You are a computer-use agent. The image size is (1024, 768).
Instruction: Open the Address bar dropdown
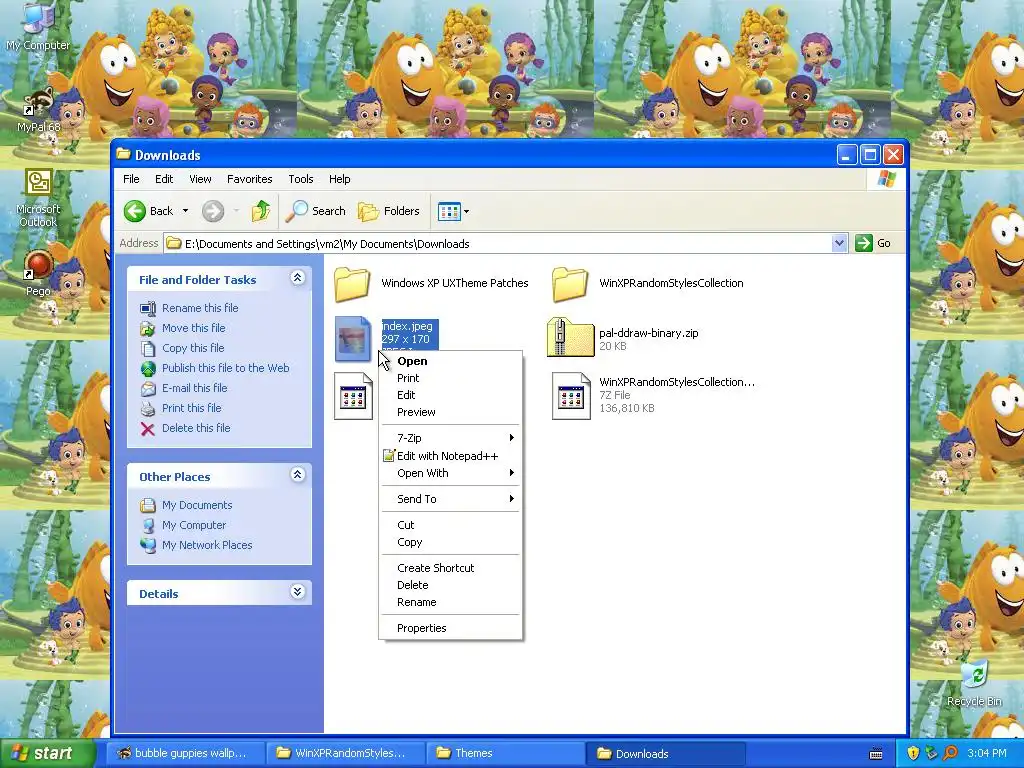[x=839, y=244]
